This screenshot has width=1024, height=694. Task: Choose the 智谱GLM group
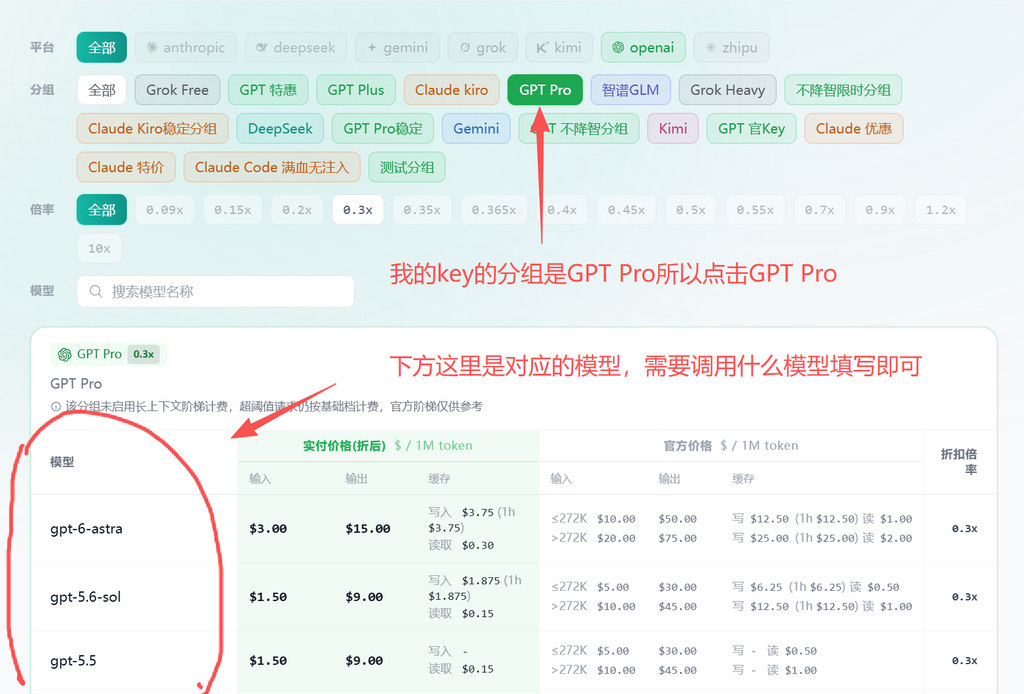(630, 90)
